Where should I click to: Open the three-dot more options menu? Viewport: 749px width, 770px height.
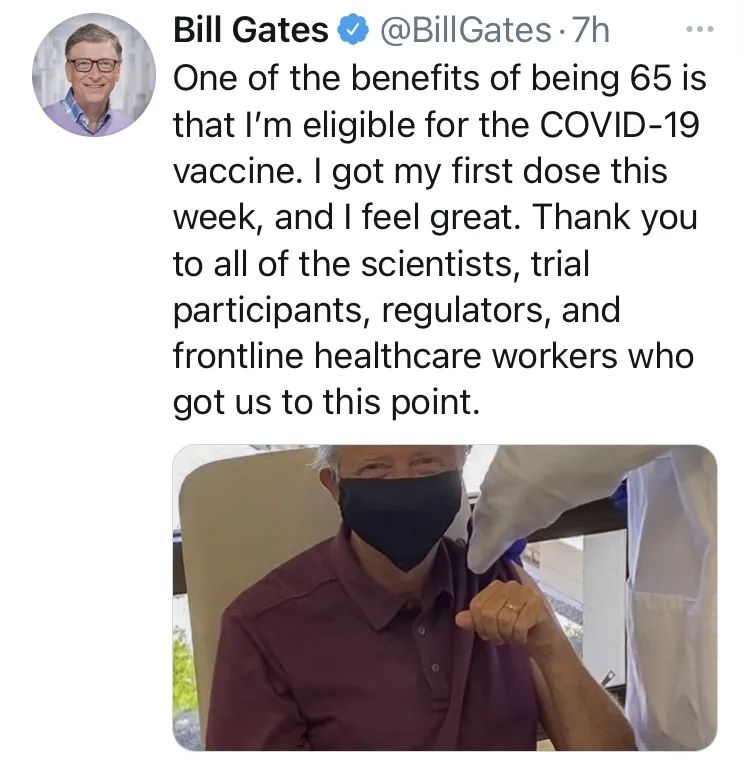(x=700, y=30)
